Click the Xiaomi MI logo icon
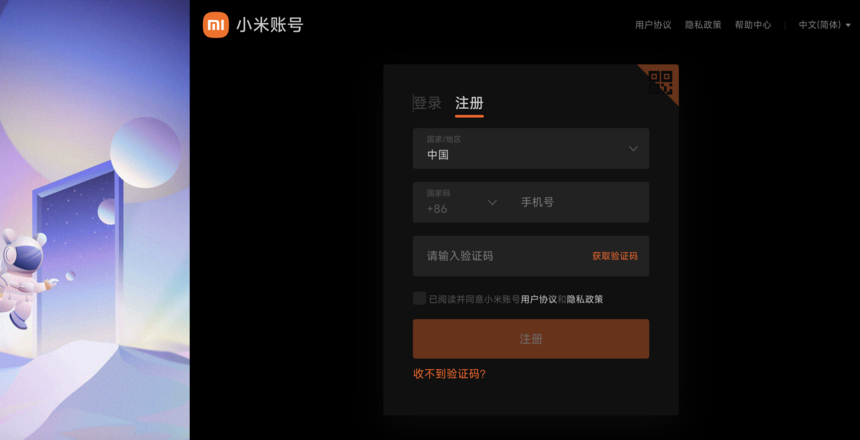The width and height of the screenshot is (860, 440). (x=216, y=25)
